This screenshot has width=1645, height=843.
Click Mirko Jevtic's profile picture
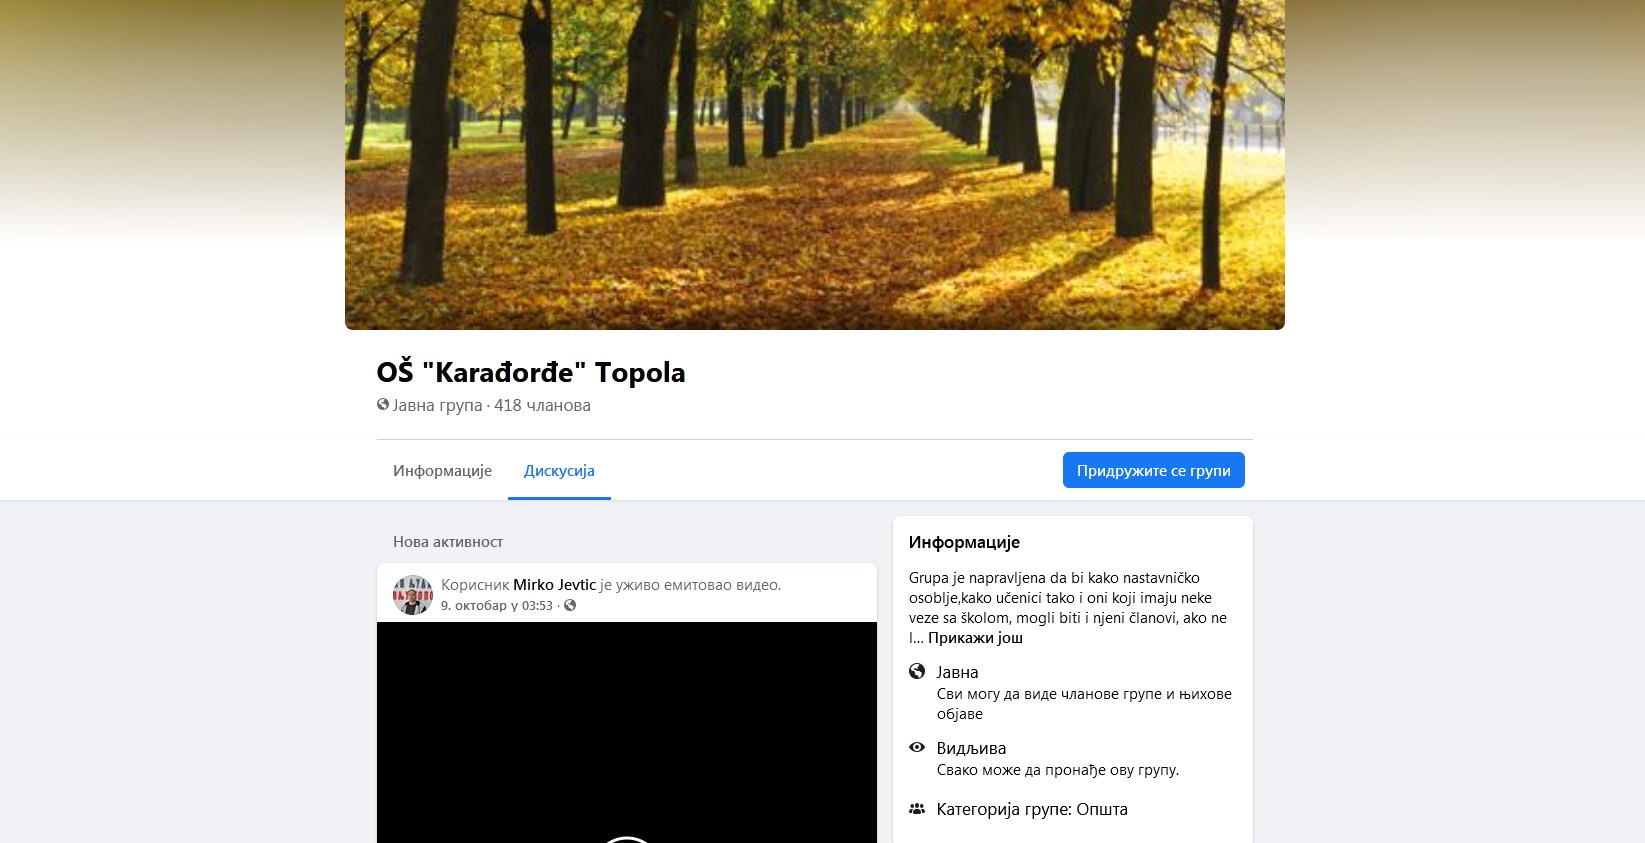pyautogui.click(x=413, y=595)
